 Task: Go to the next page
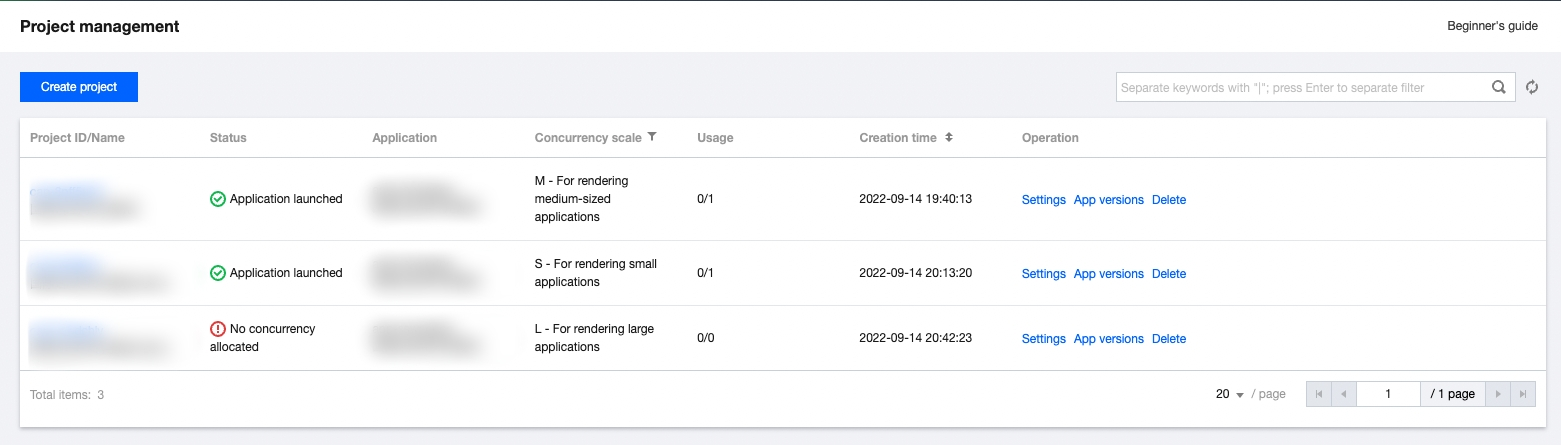pos(1497,394)
